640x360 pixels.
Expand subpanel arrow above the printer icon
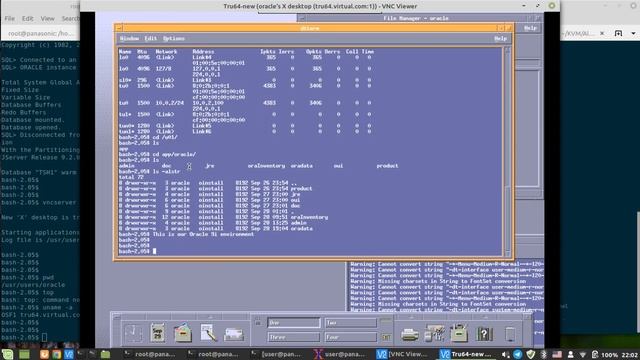click(411, 317)
